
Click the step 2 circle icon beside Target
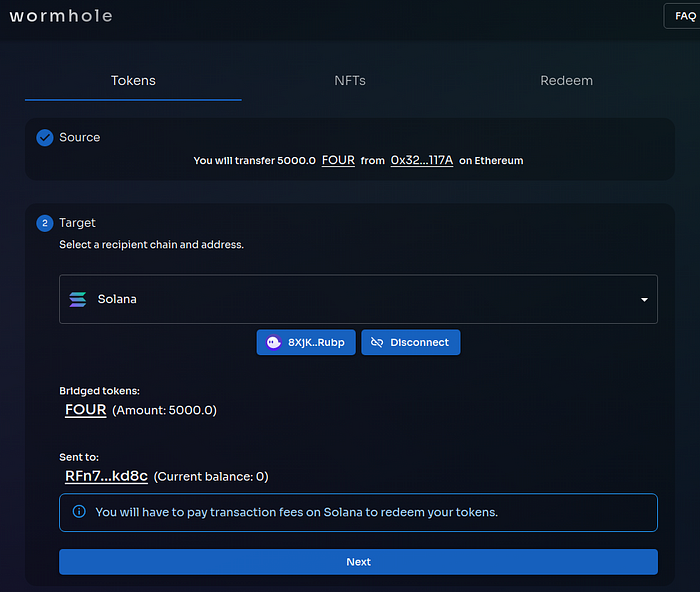[x=45, y=223]
